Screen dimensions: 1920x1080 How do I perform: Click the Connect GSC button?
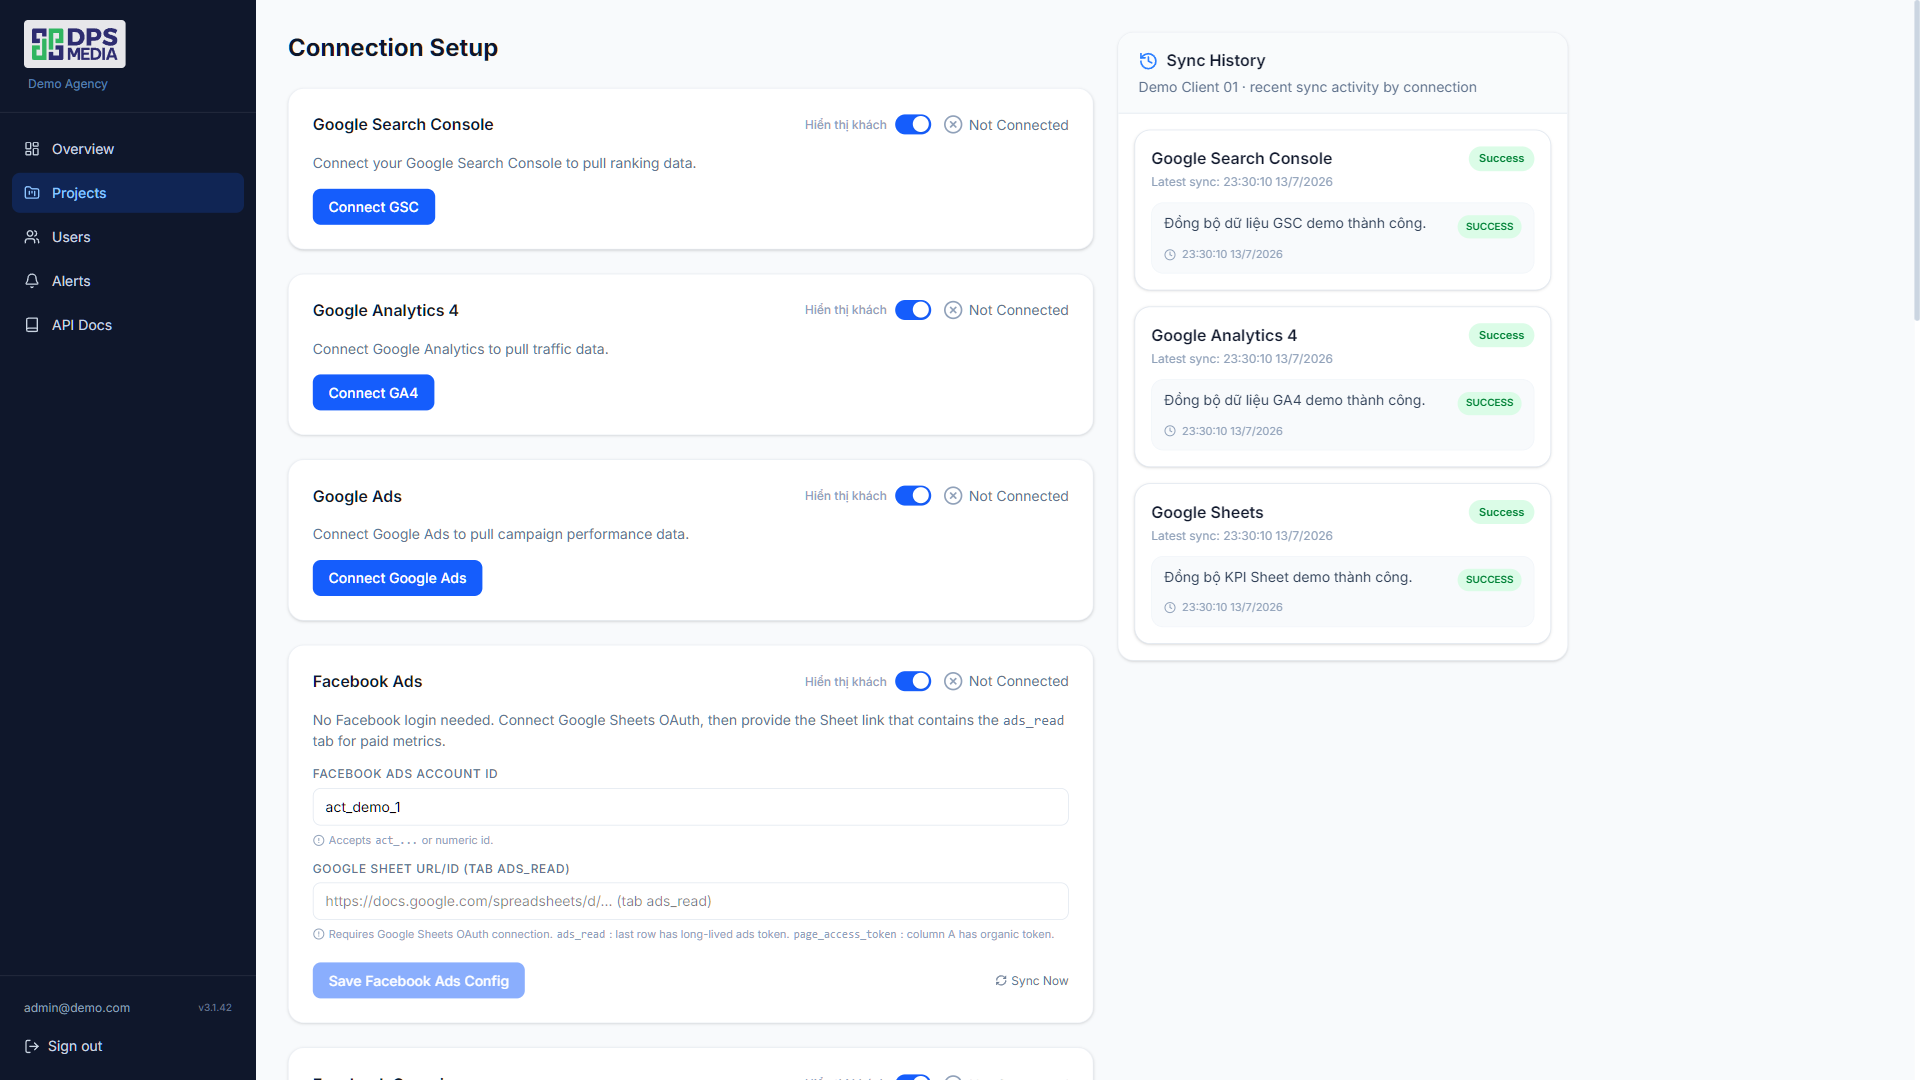374,207
